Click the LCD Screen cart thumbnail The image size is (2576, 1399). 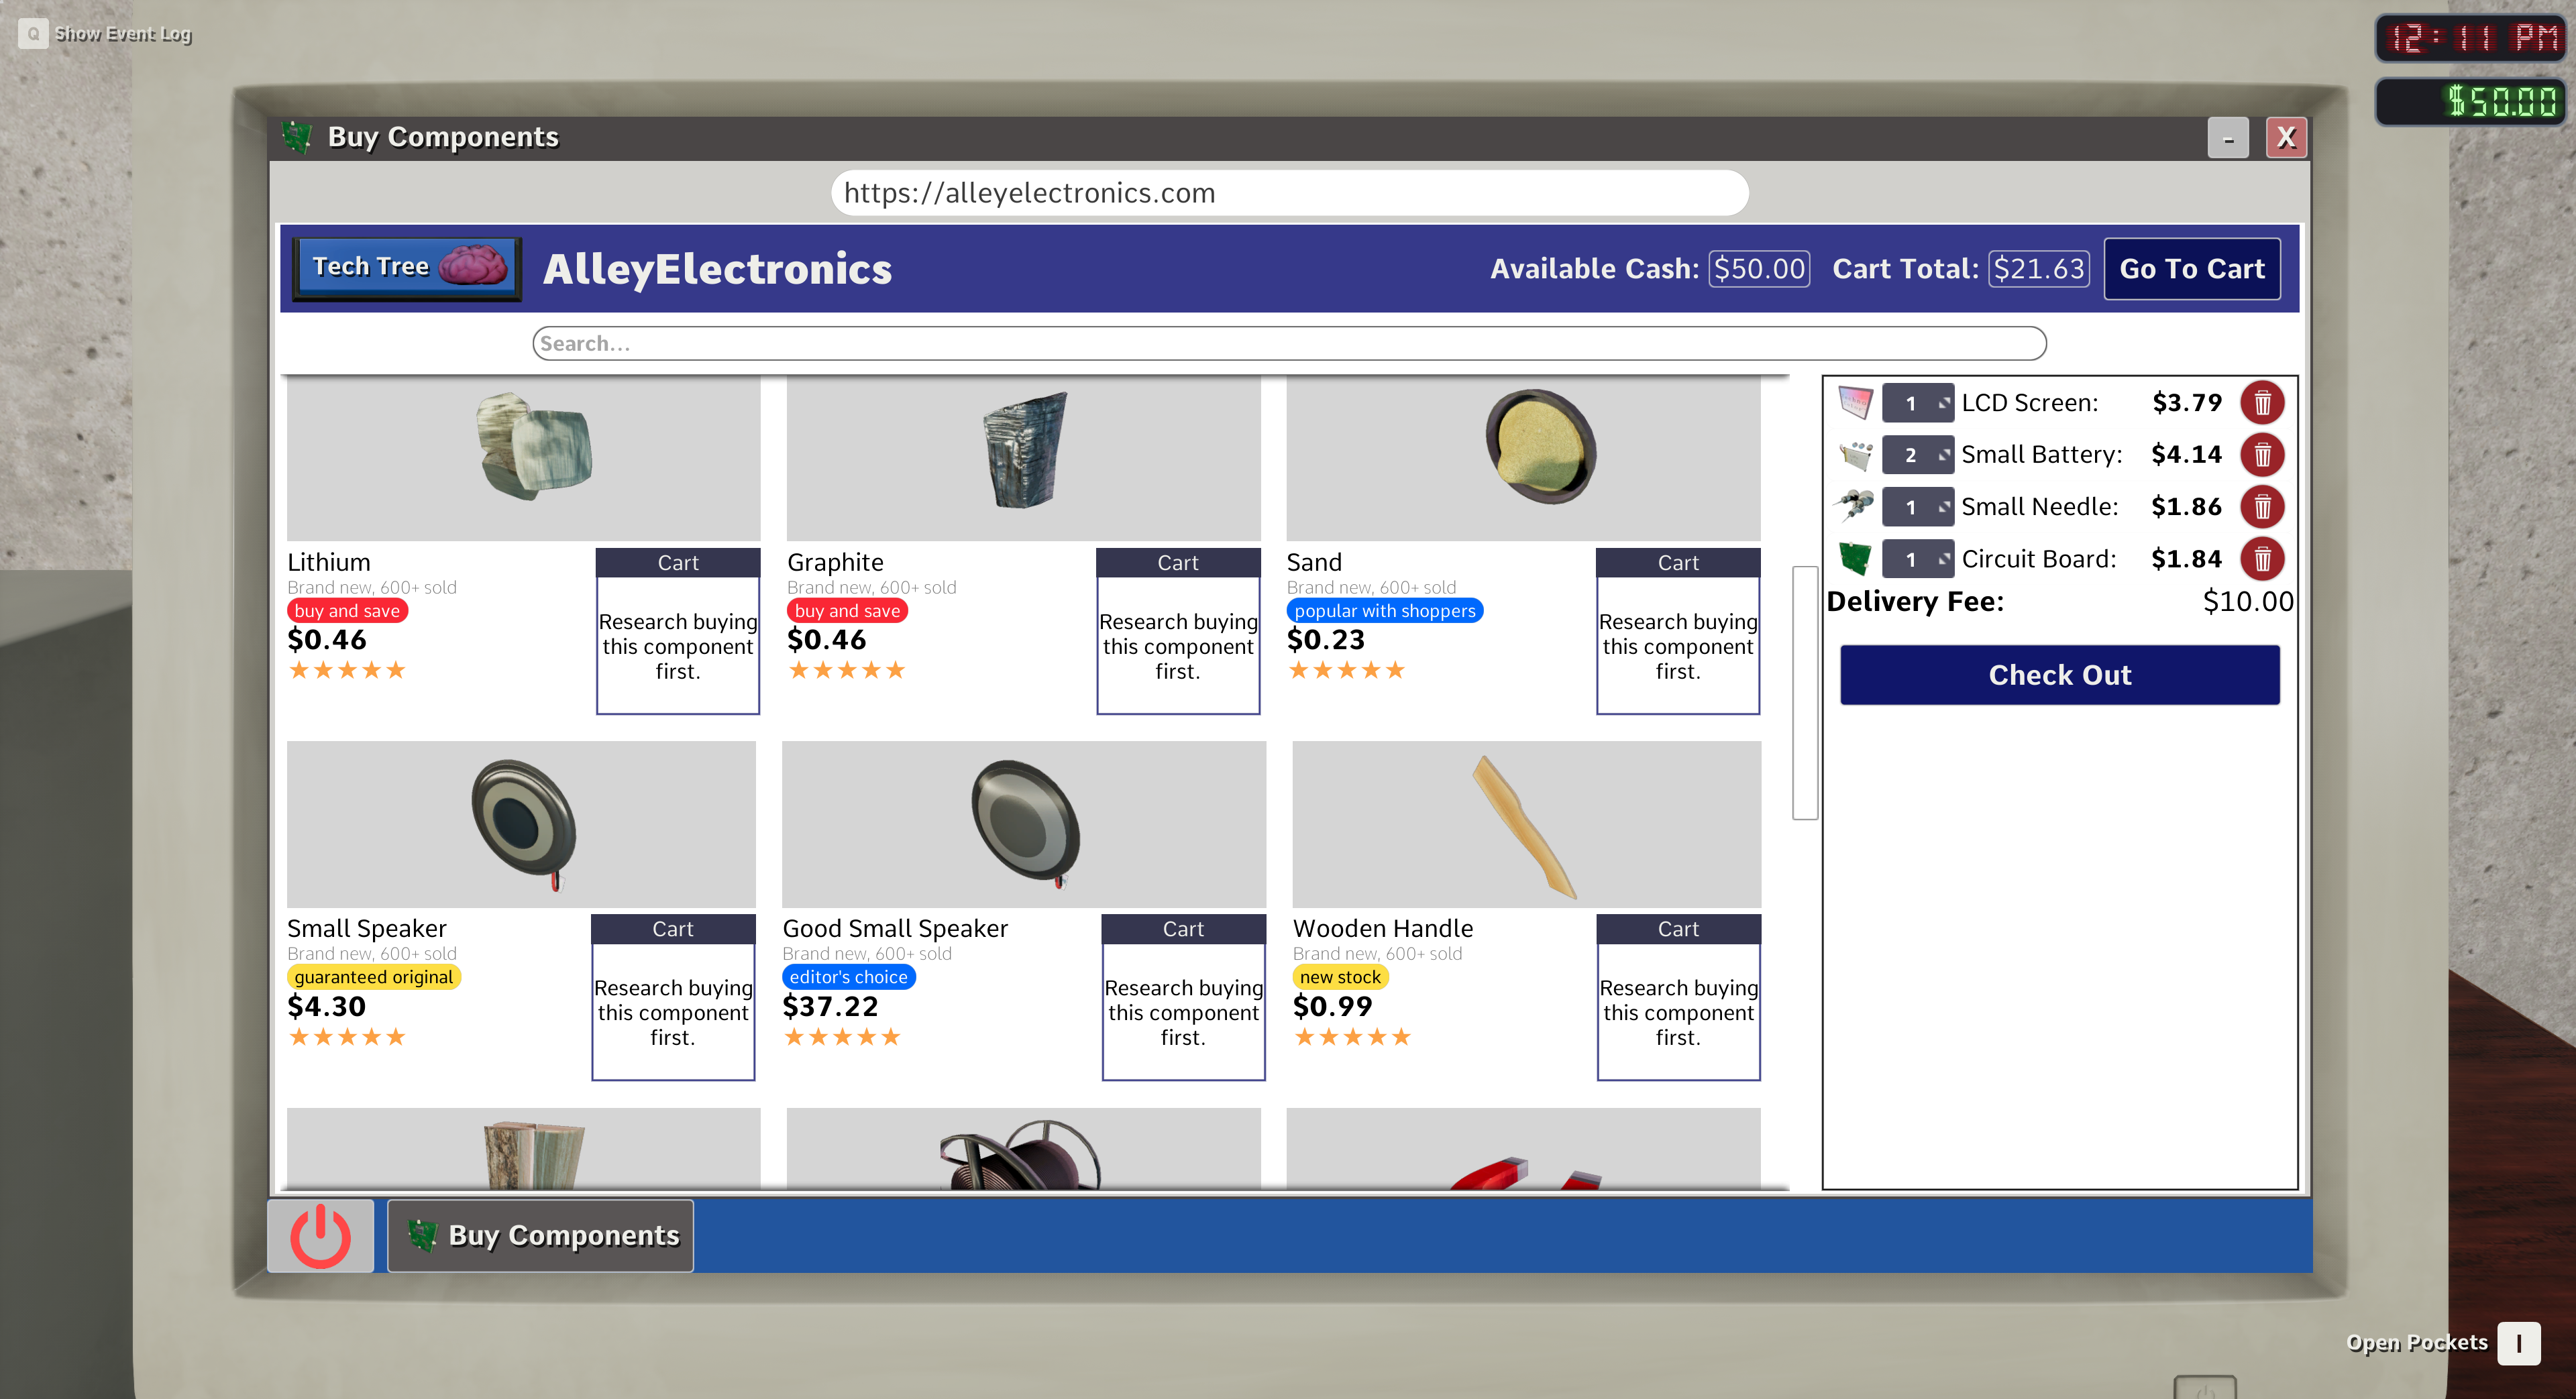[1855, 403]
